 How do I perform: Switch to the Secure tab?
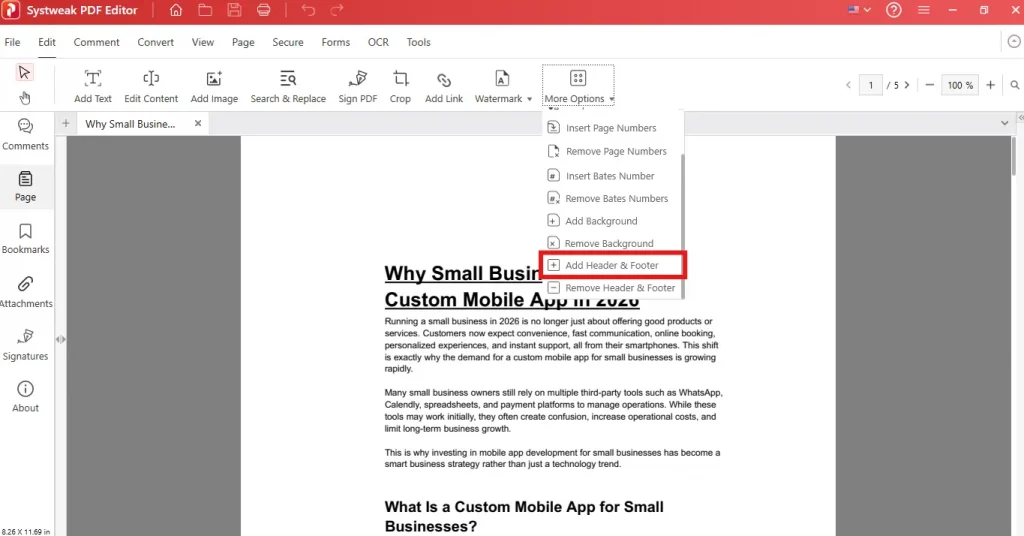[x=288, y=42]
